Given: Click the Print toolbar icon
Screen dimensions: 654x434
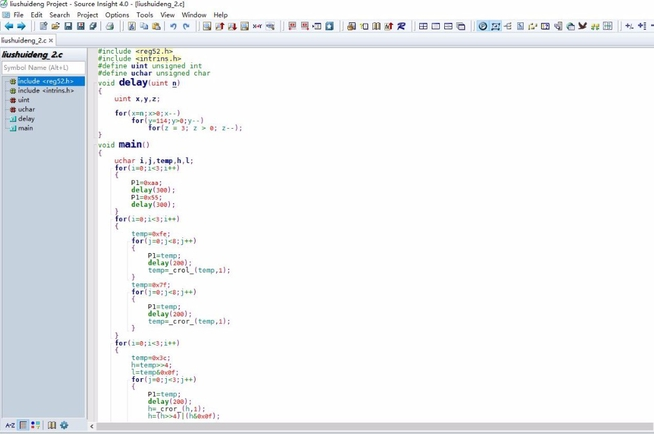Looking at the screenshot, I should [x=110, y=27].
